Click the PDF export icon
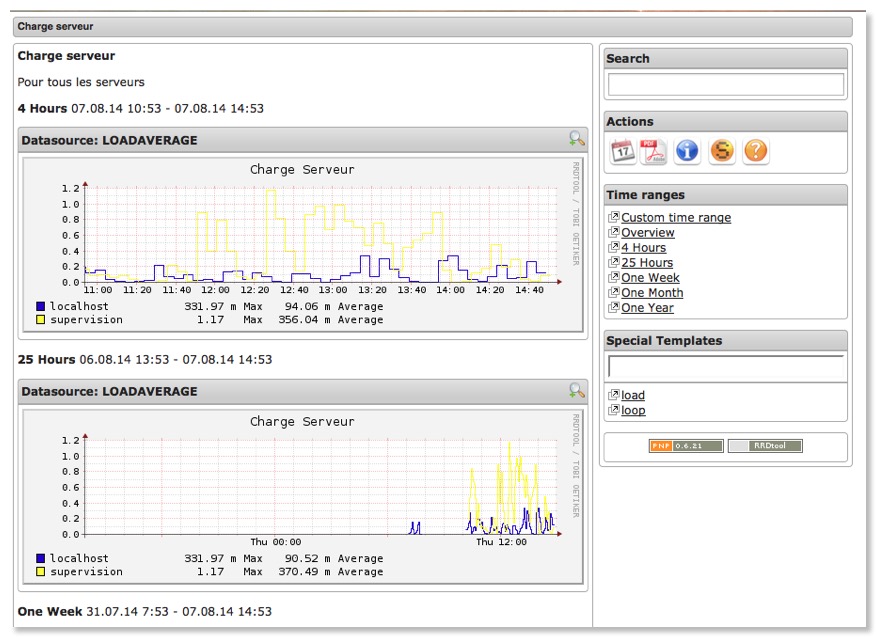The image size is (876, 637). click(654, 151)
